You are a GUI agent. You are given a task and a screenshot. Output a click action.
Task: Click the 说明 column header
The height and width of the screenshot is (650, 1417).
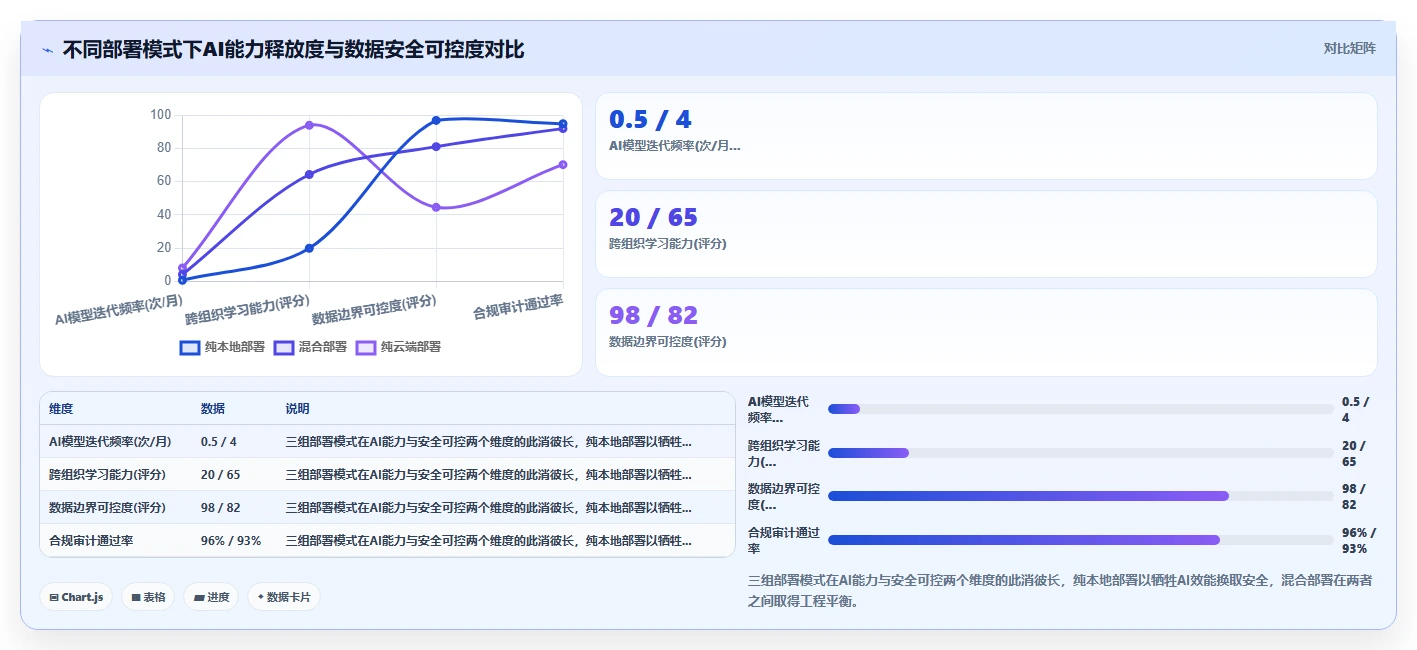tap(298, 409)
